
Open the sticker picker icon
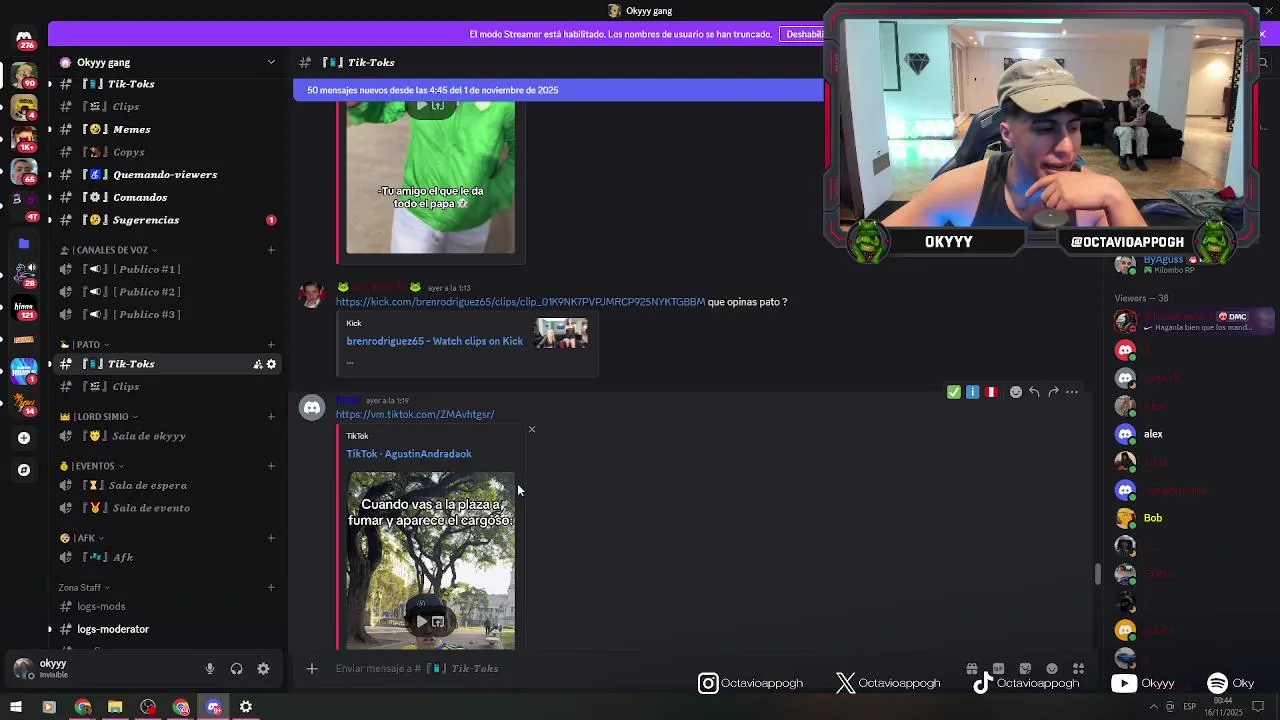point(1025,669)
